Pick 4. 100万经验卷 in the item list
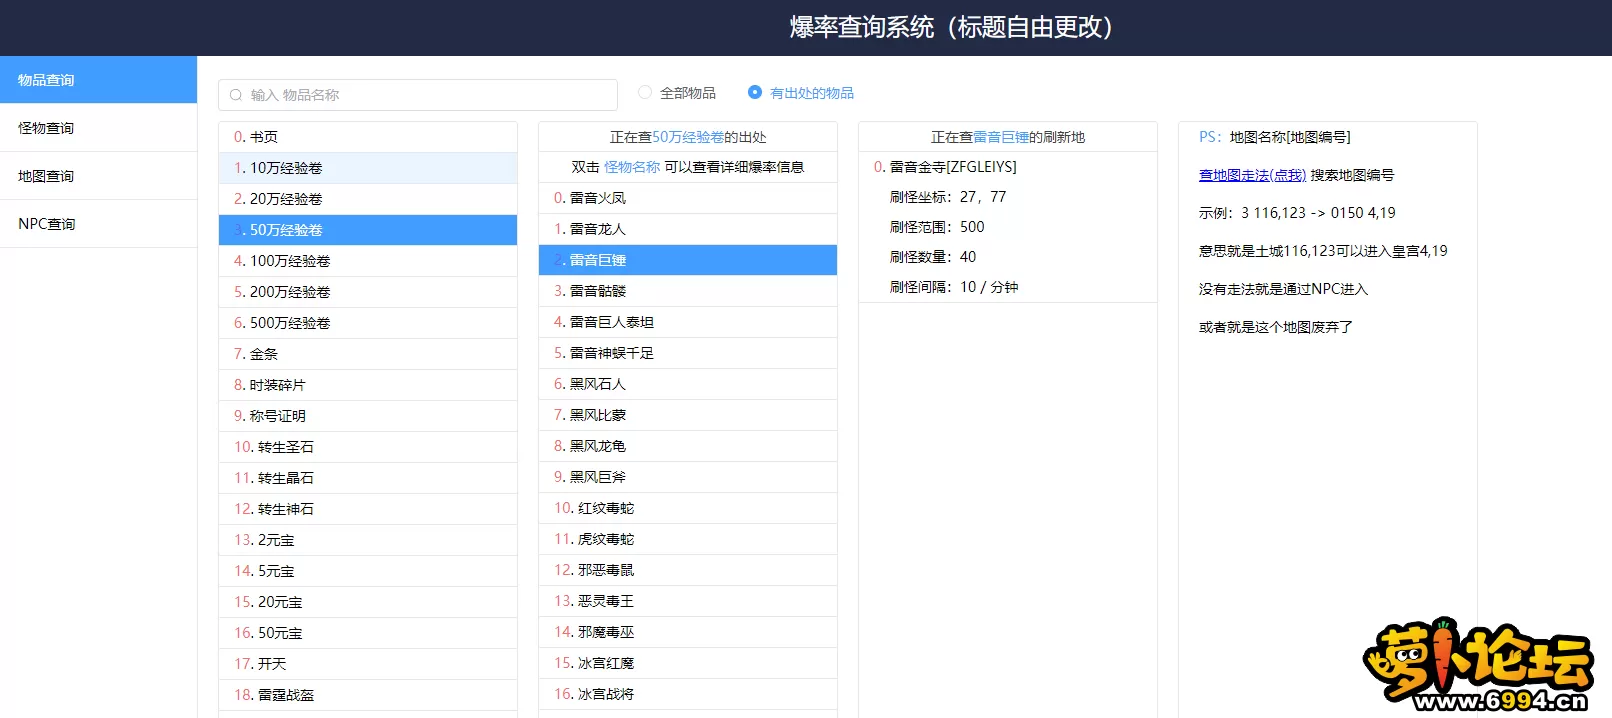The height and width of the screenshot is (718, 1612). point(368,261)
